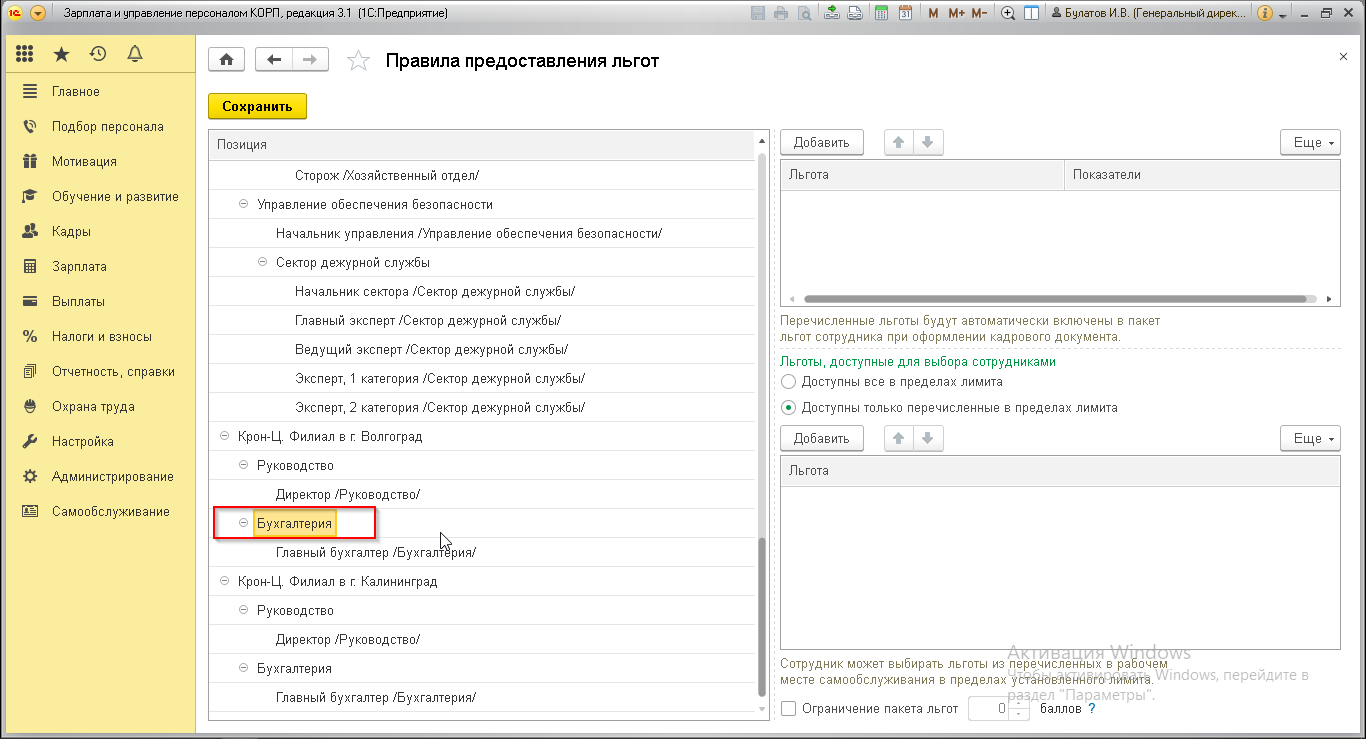
Task: Open the Зарплата section
Action: pyautogui.click(x=79, y=266)
